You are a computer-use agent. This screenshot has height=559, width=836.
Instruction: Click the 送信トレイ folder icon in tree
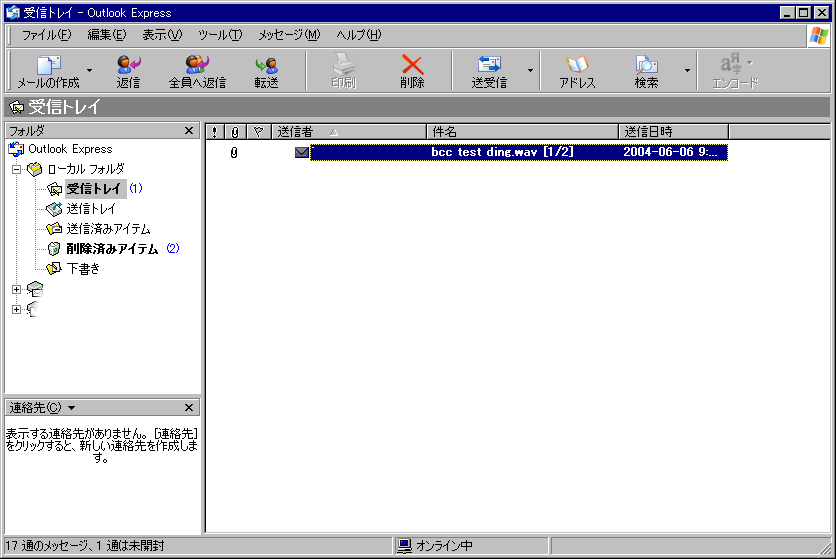tap(54, 209)
